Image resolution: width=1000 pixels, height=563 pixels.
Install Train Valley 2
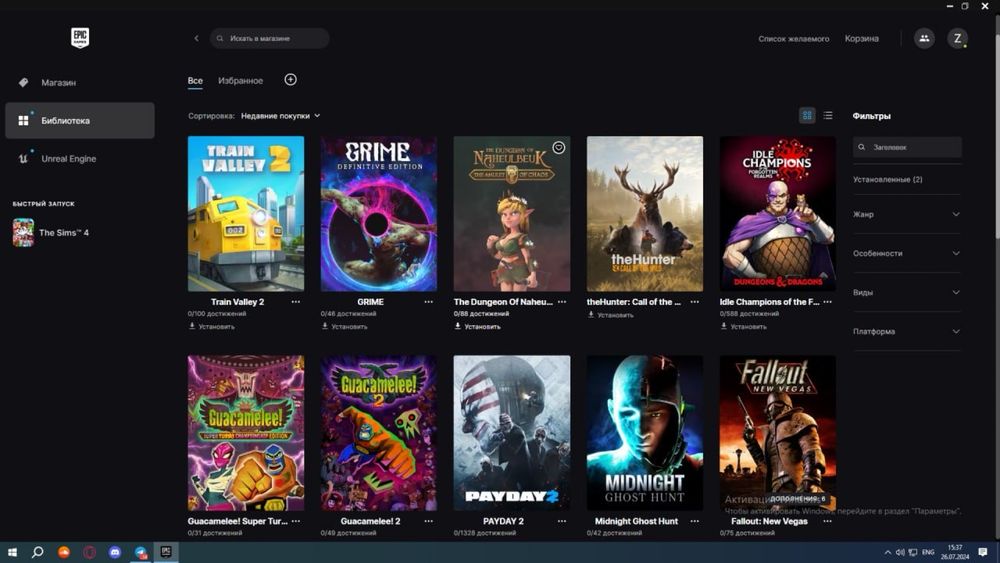coord(211,326)
